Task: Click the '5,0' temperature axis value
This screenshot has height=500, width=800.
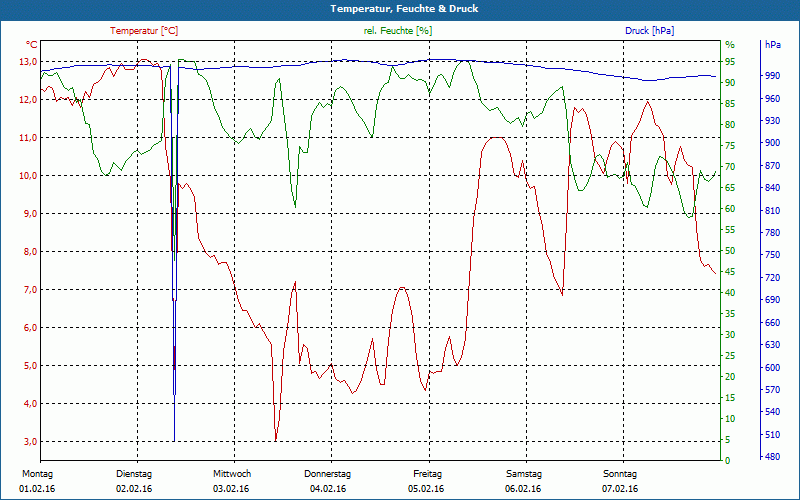Action: [30, 366]
